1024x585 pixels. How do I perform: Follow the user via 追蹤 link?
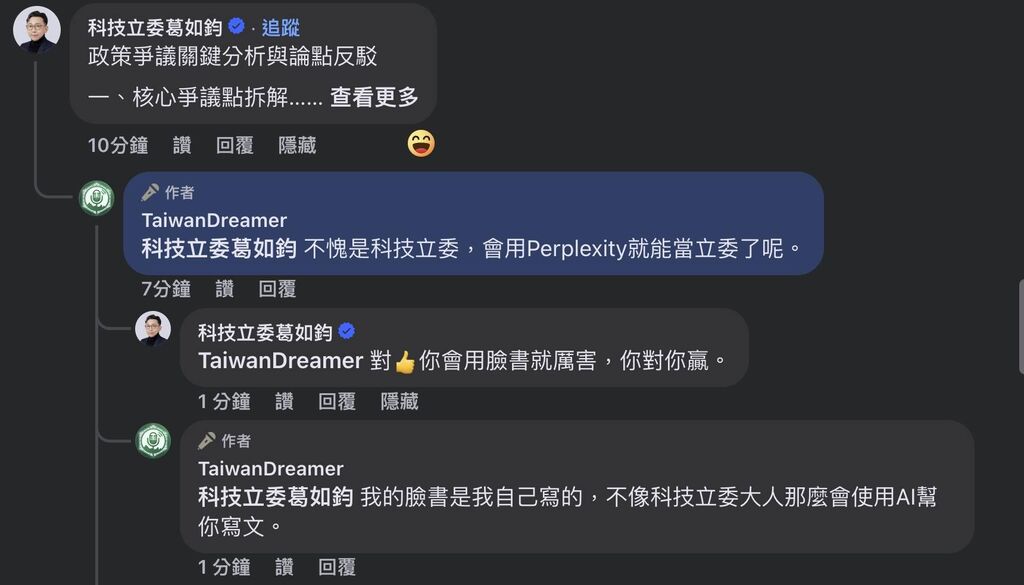[281, 27]
